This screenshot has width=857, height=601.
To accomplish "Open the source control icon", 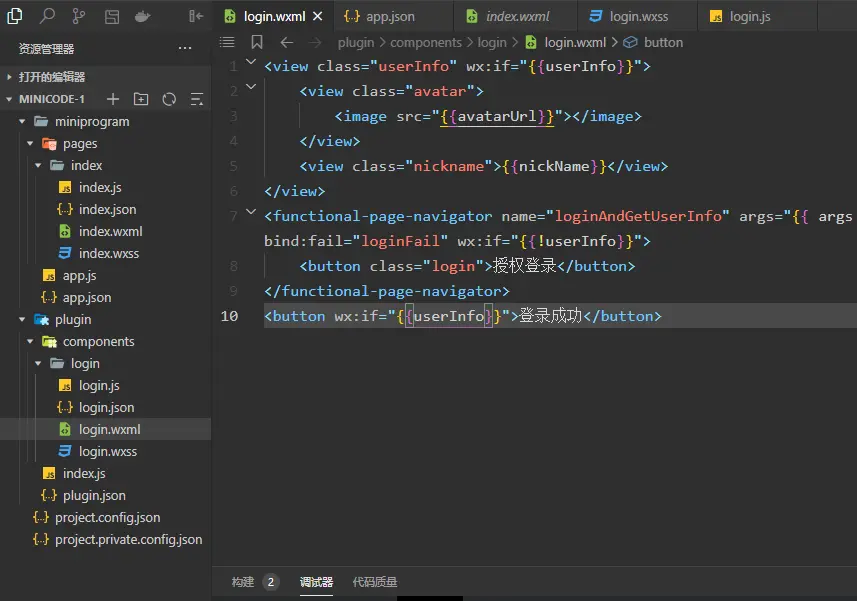I will (x=79, y=16).
